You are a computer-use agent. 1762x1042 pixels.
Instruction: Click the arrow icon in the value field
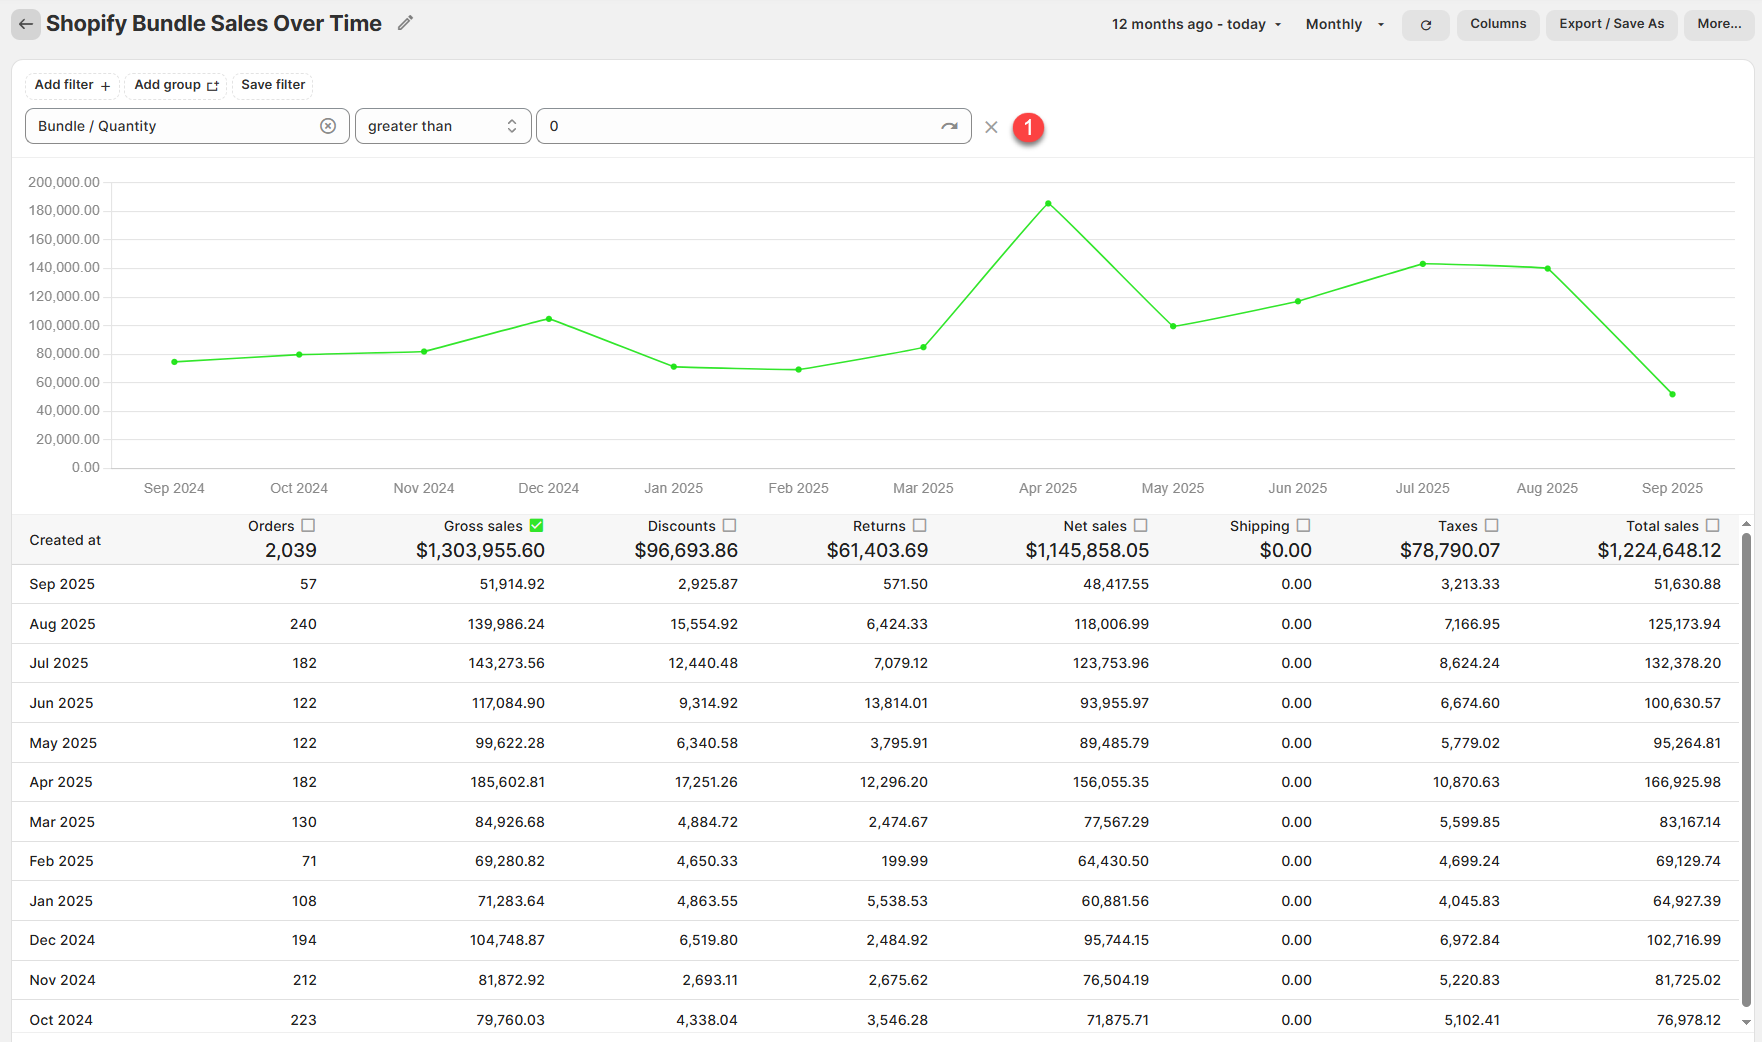pos(949,126)
